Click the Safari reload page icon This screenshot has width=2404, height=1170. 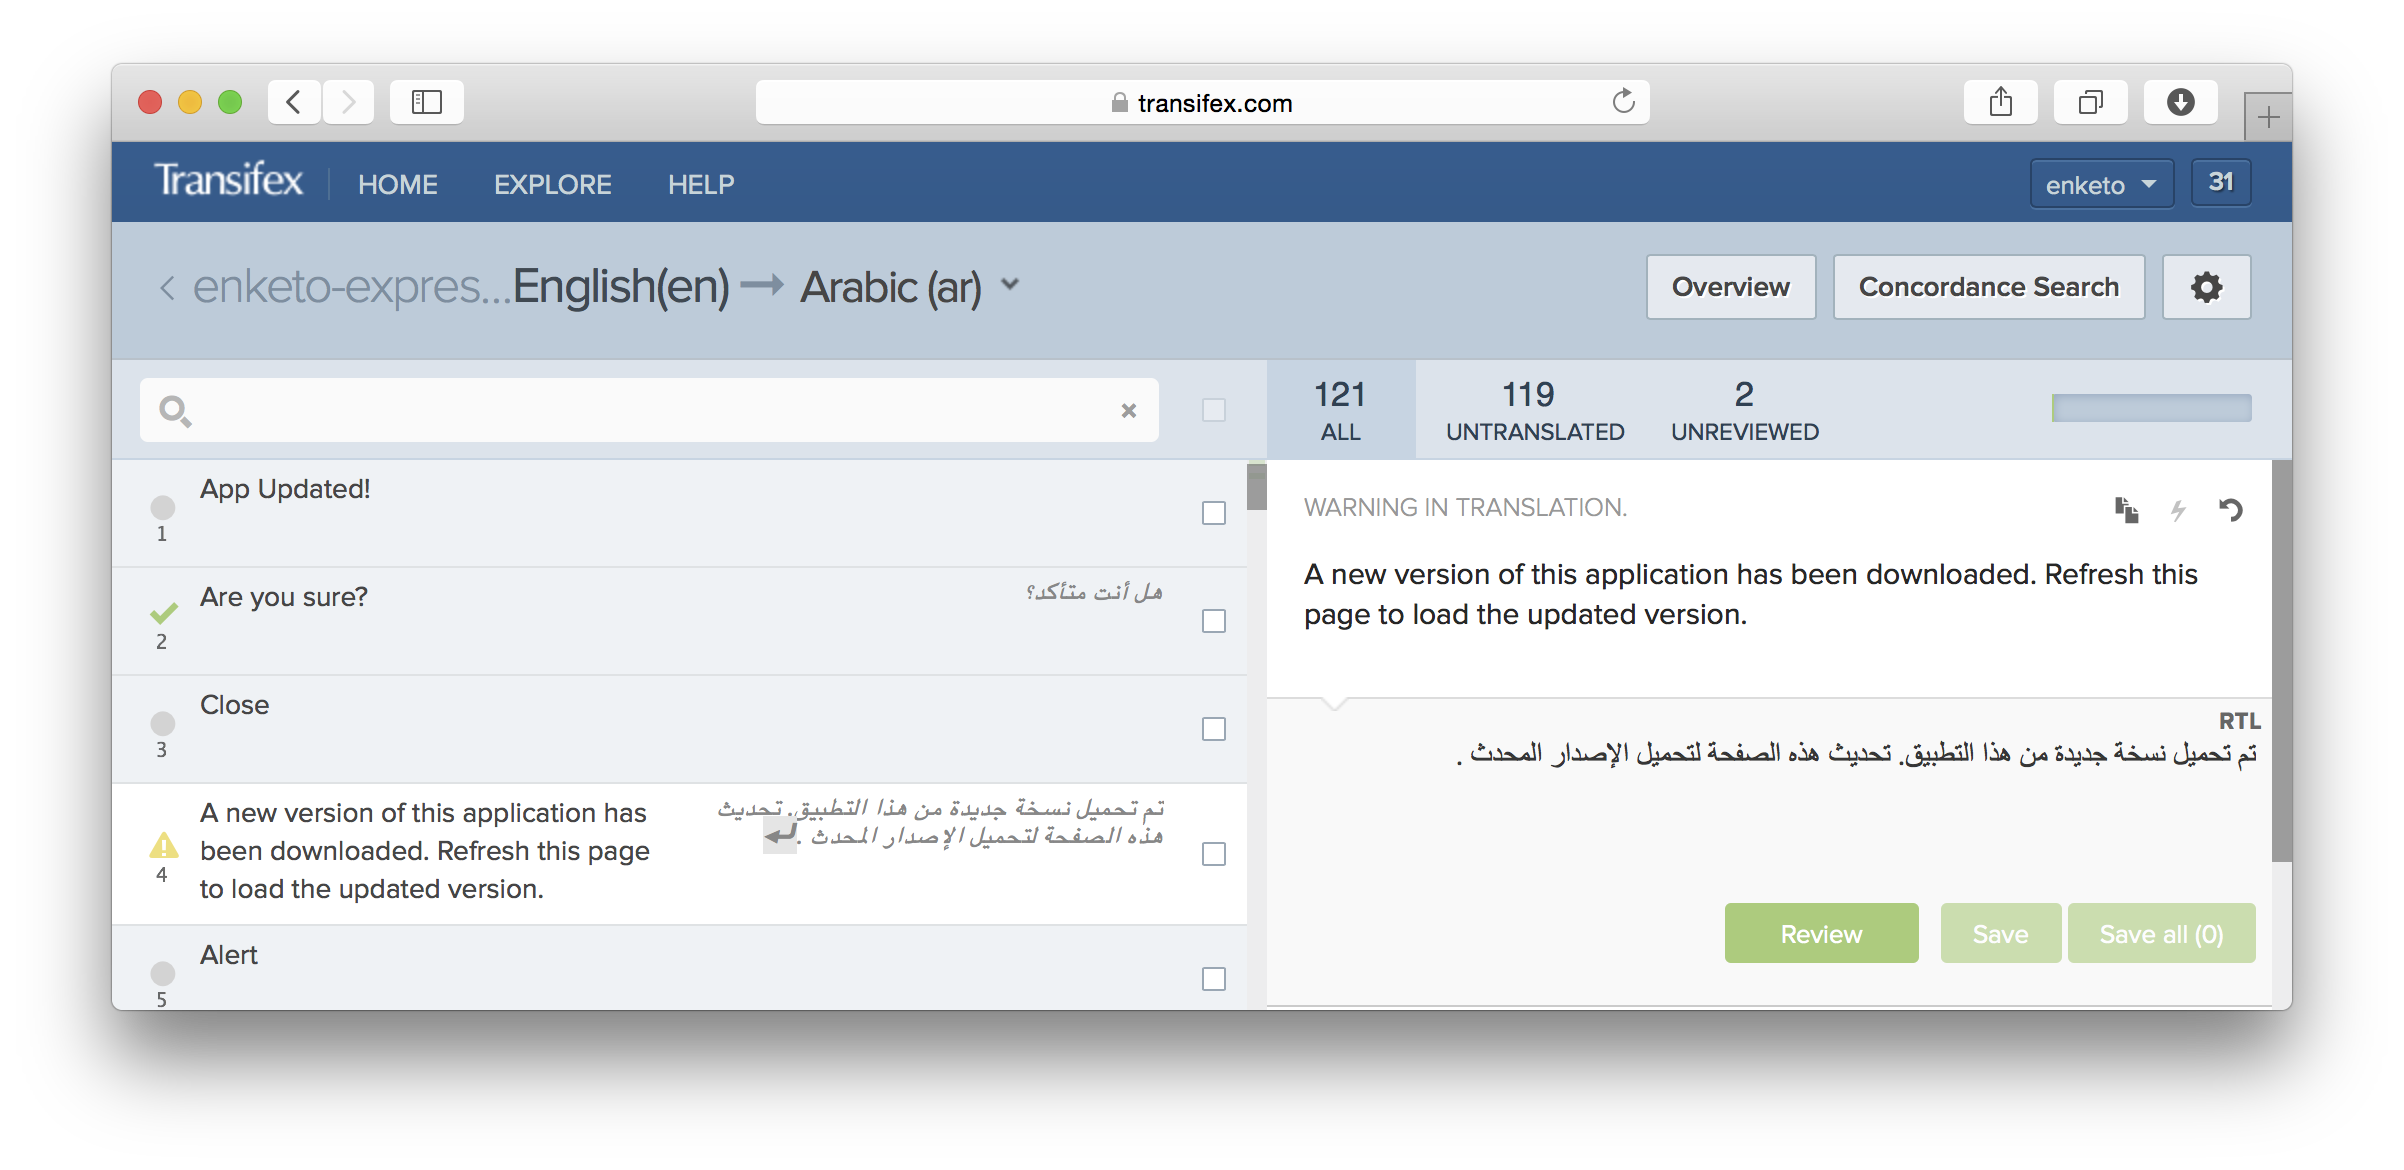pos(1623,102)
